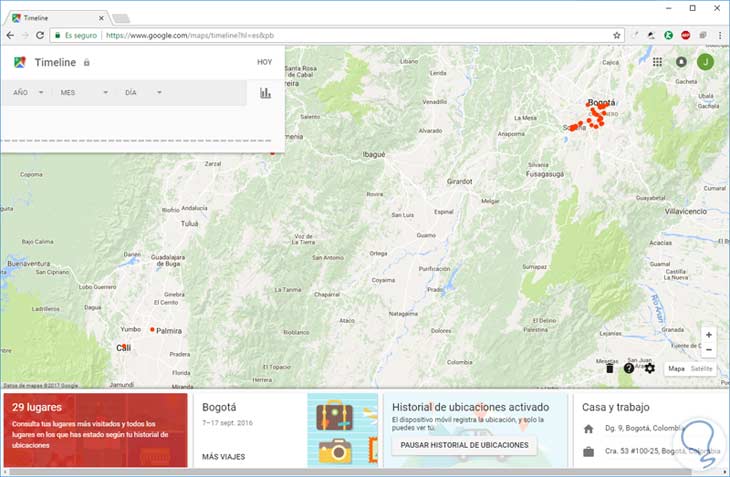Screen dimensions: 730x477
Task: Open Chrome three-dot menu
Action: point(720,35)
